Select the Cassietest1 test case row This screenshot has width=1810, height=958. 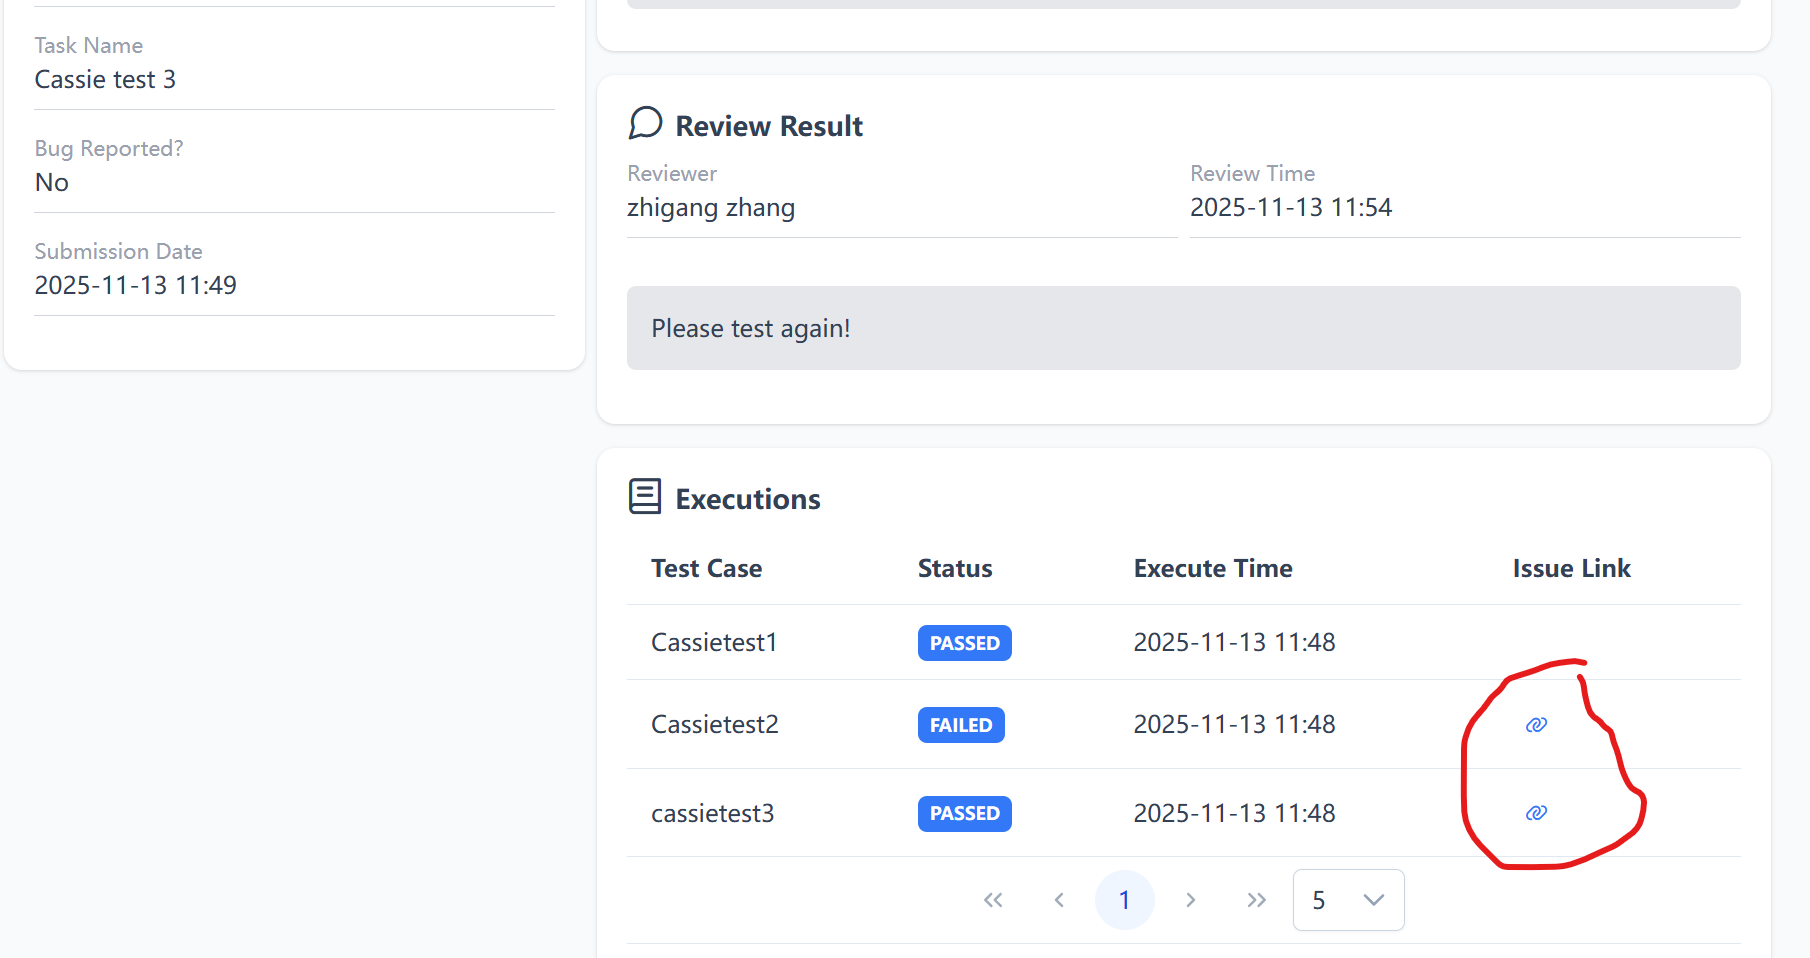(714, 642)
